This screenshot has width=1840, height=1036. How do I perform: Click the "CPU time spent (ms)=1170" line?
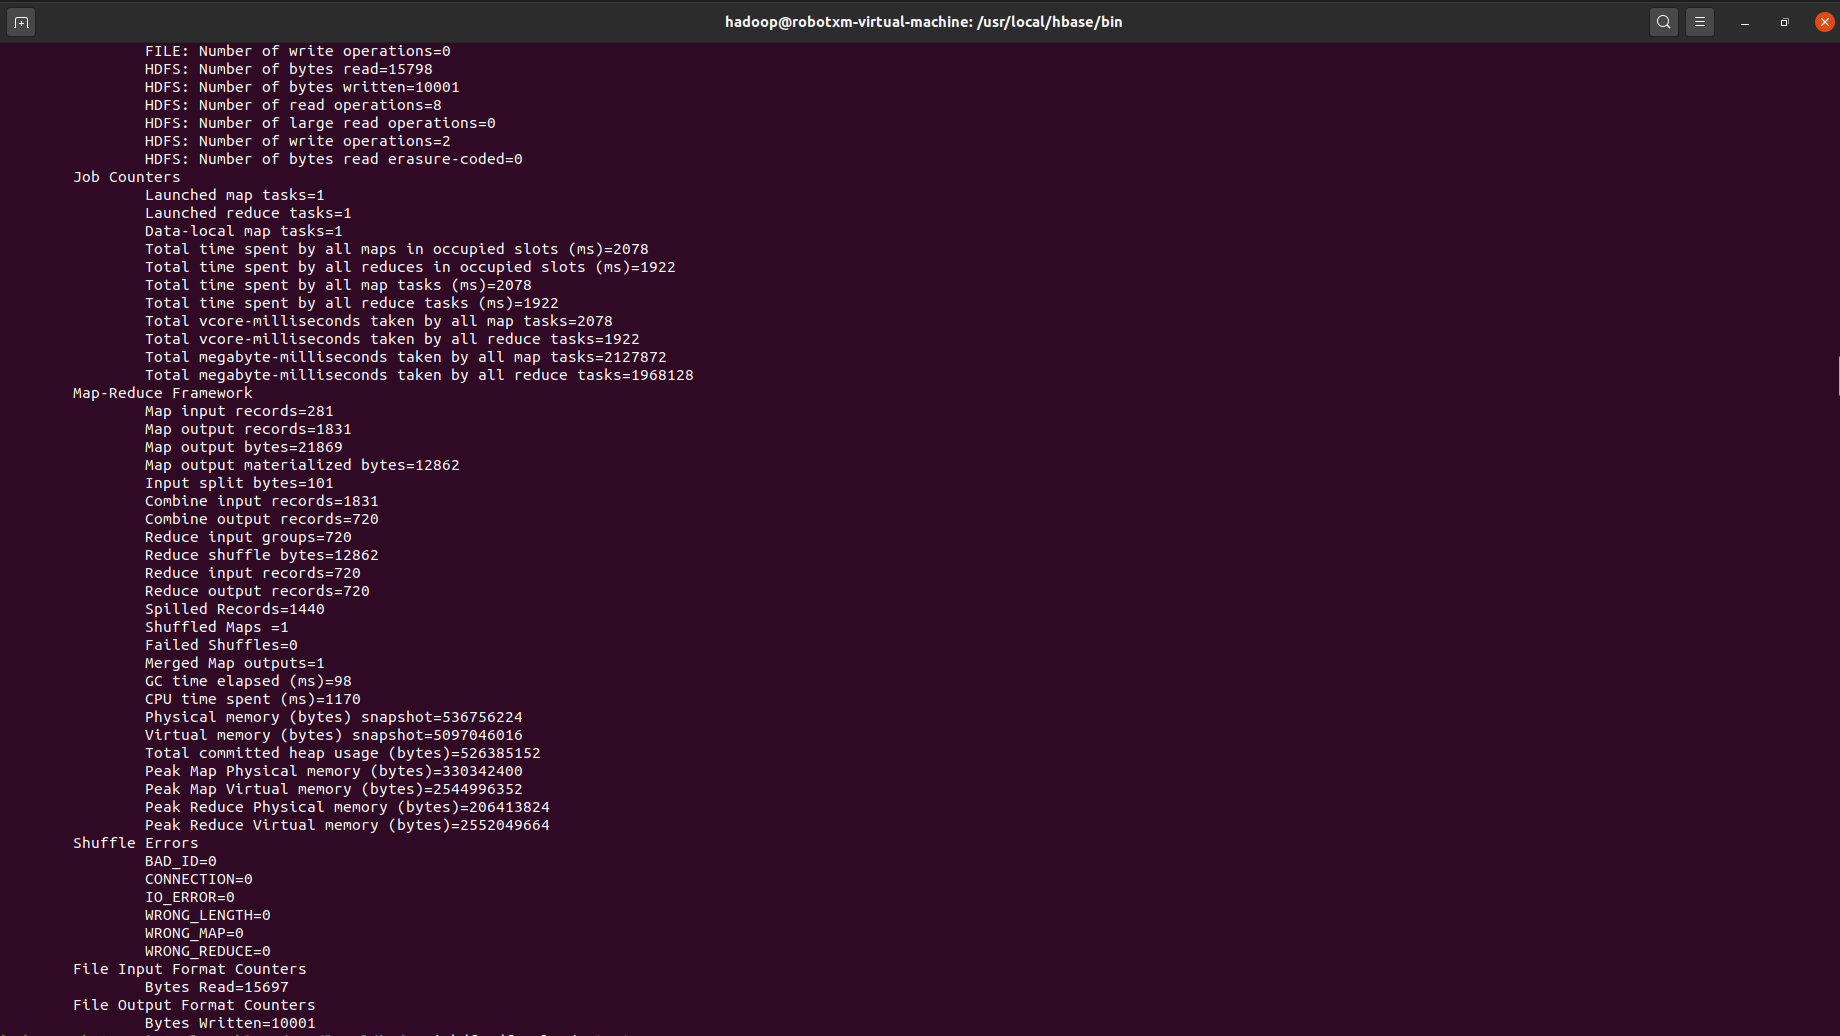pyautogui.click(x=252, y=699)
